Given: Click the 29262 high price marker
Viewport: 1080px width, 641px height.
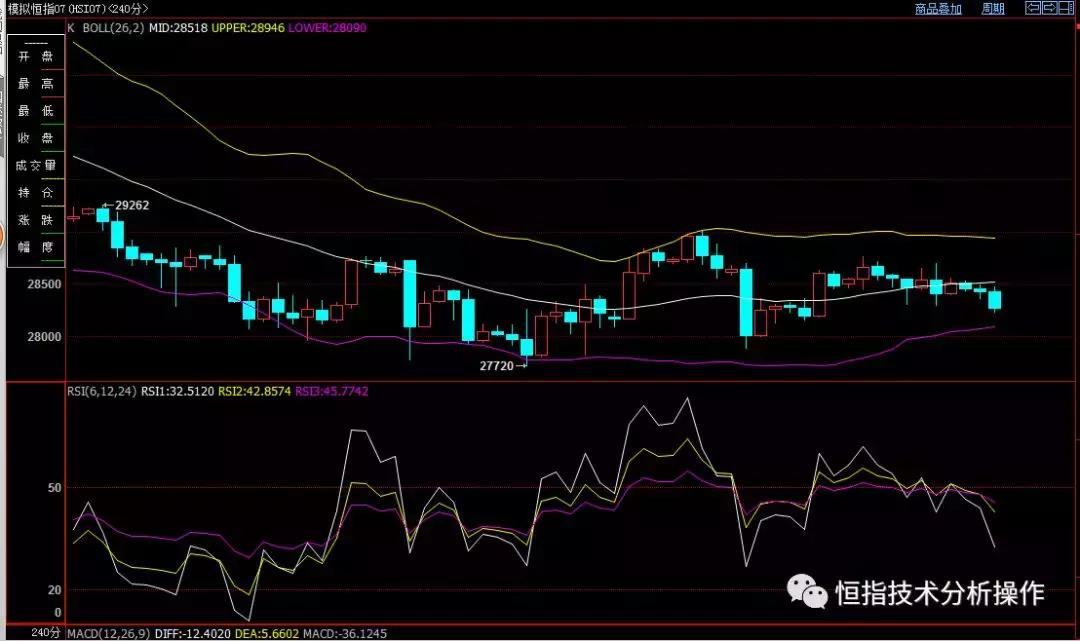Looking at the screenshot, I should (x=131, y=205).
